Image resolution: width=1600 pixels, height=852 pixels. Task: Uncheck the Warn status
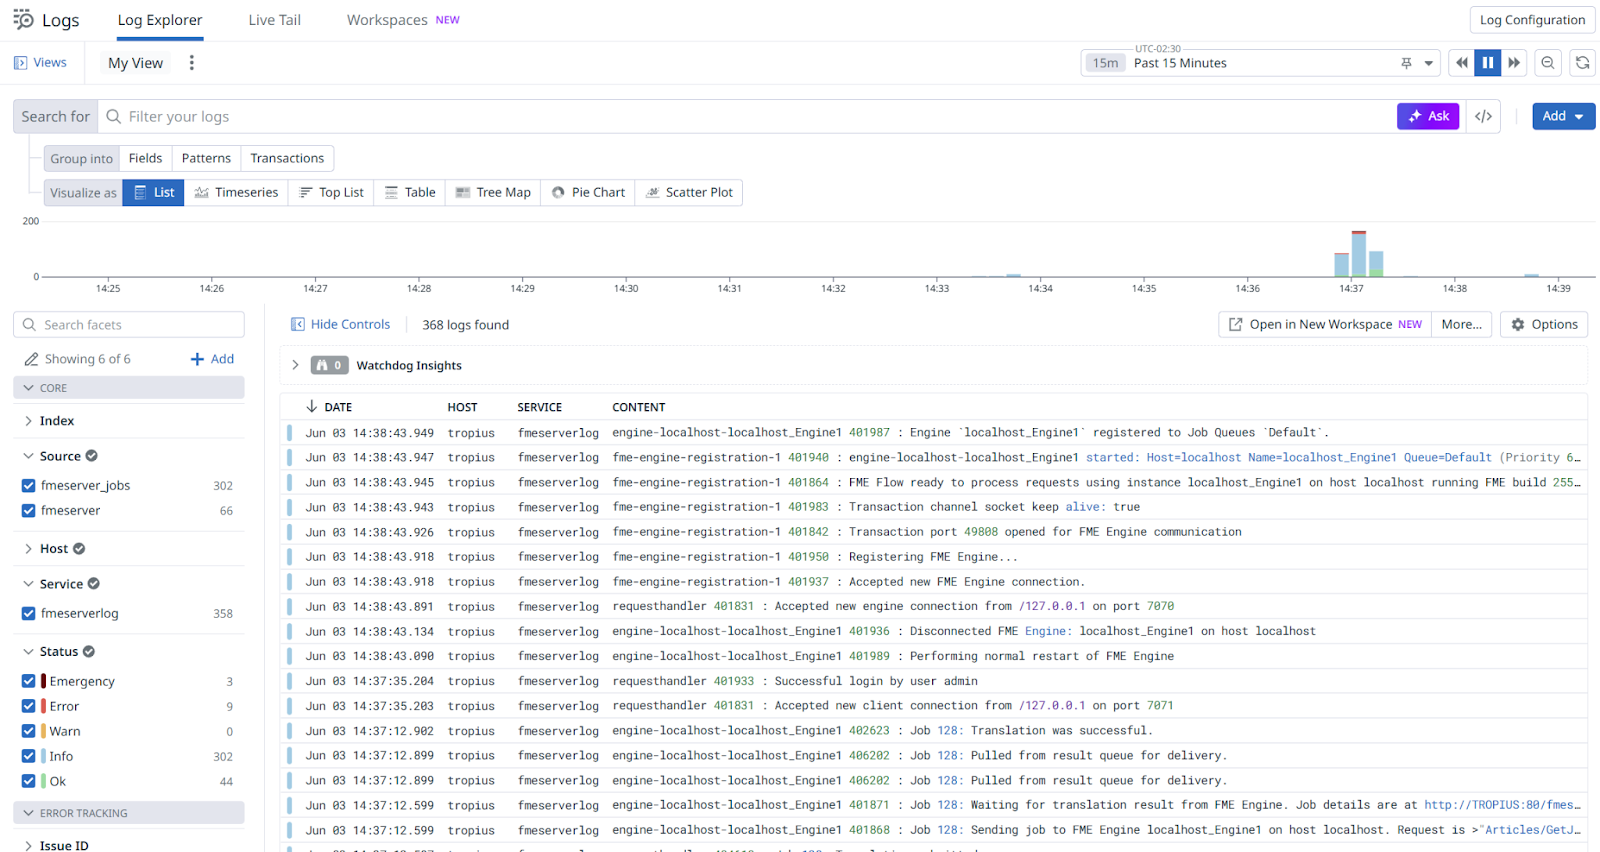[x=28, y=732]
